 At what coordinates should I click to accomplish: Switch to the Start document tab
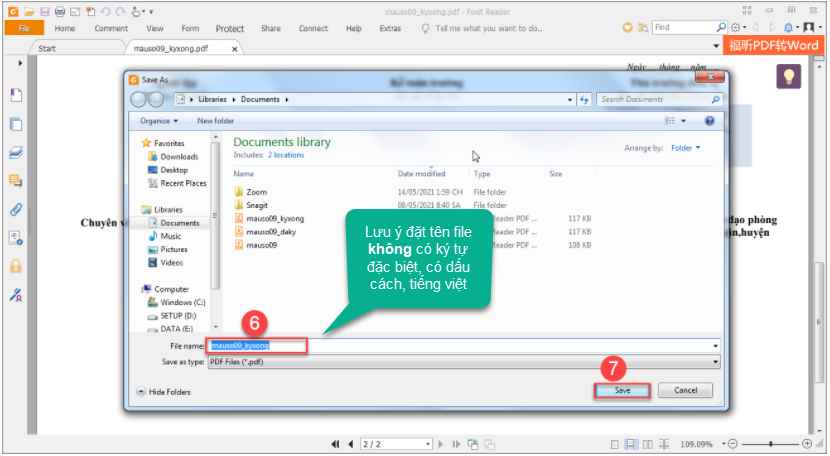47,48
